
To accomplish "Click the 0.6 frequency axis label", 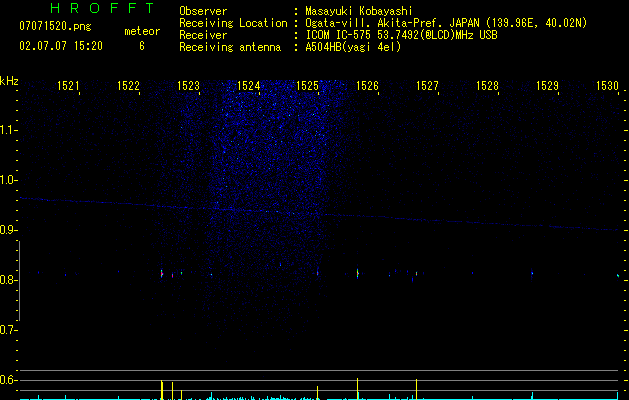I will click(8, 380).
